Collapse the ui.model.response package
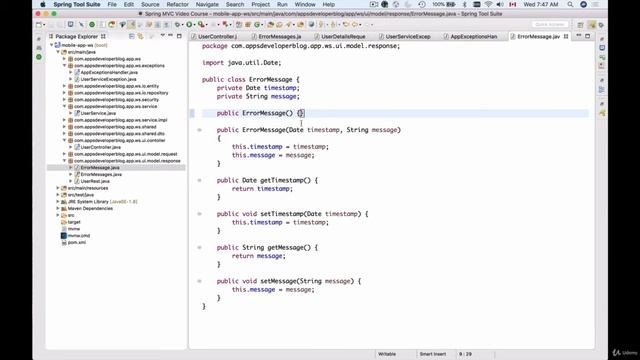640x360 pixels. 64,161
